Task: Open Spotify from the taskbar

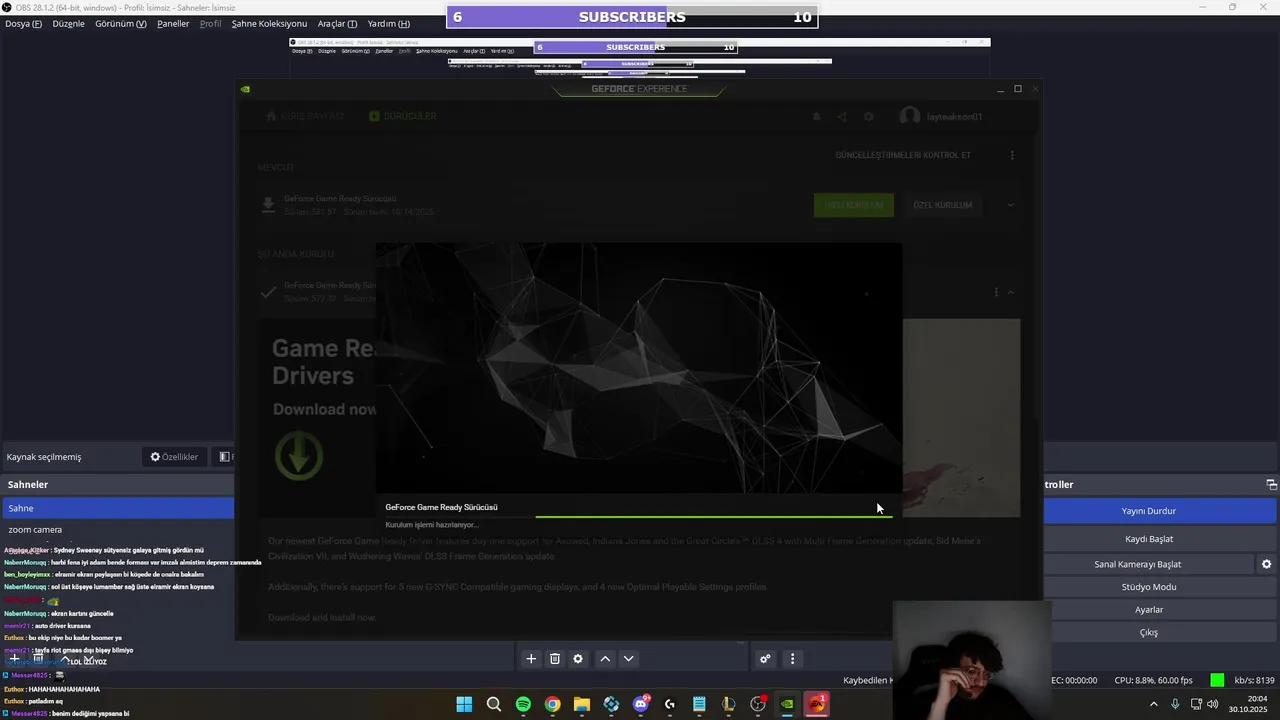Action: pos(523,704)
